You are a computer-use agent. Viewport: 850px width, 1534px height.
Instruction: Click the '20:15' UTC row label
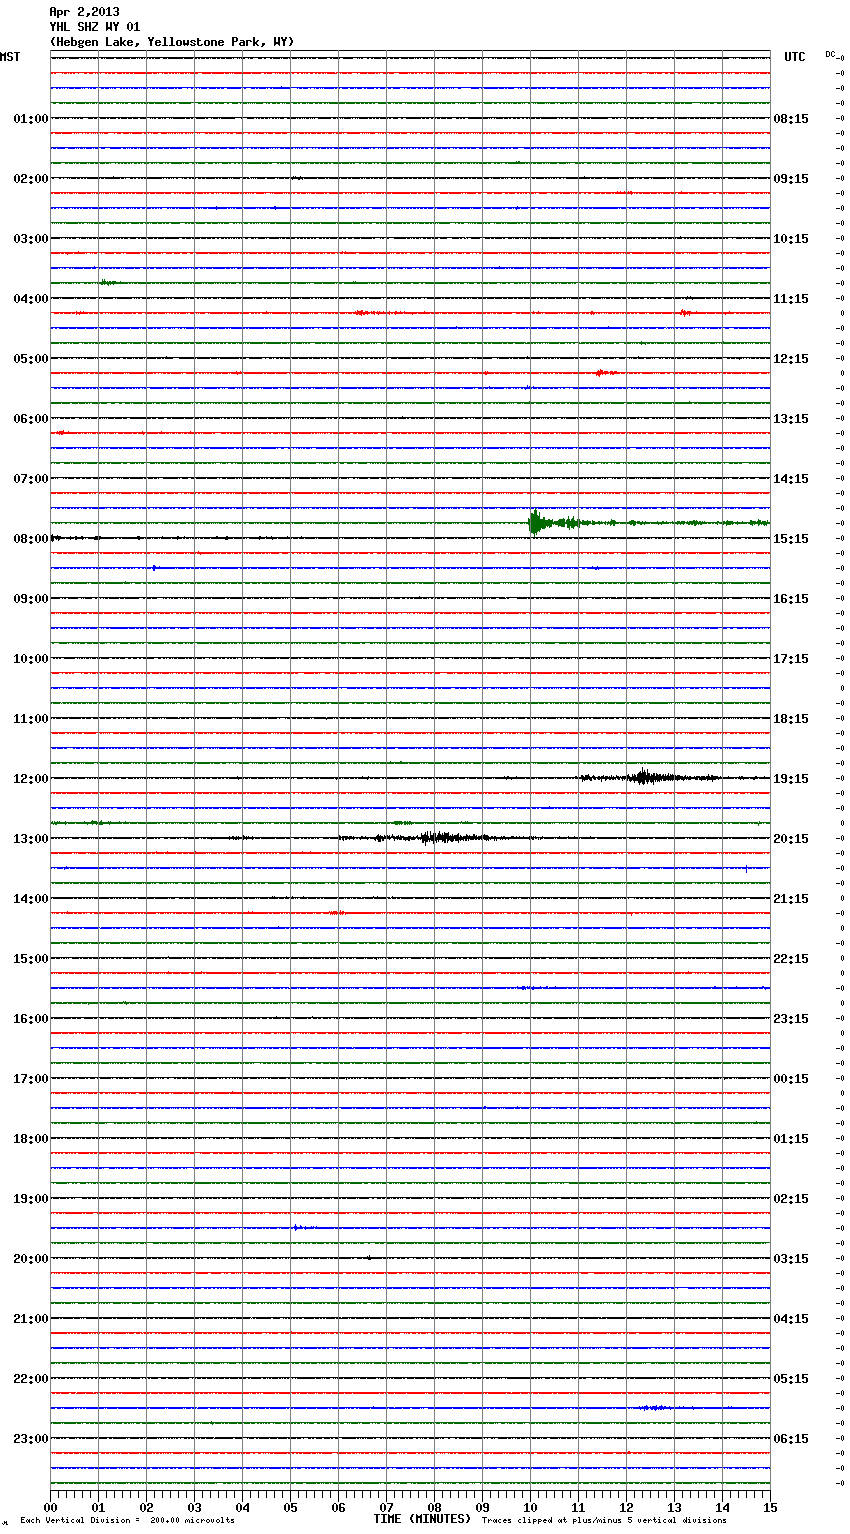click(x=791, y=839)
